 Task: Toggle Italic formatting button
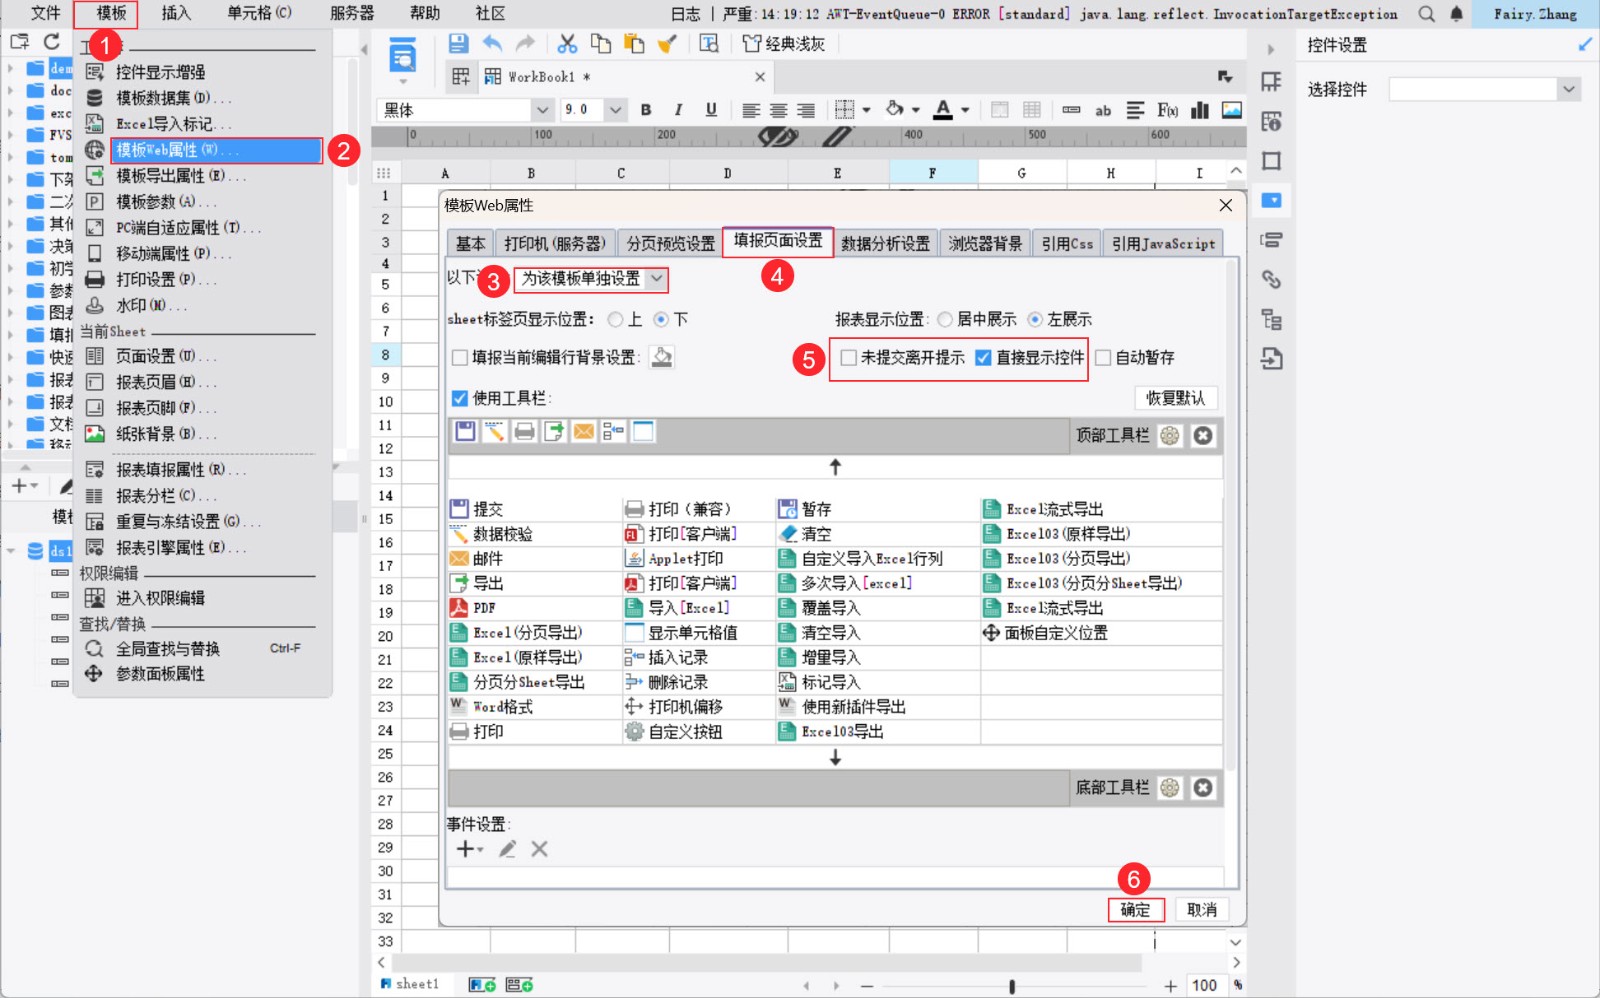(678, 110)
